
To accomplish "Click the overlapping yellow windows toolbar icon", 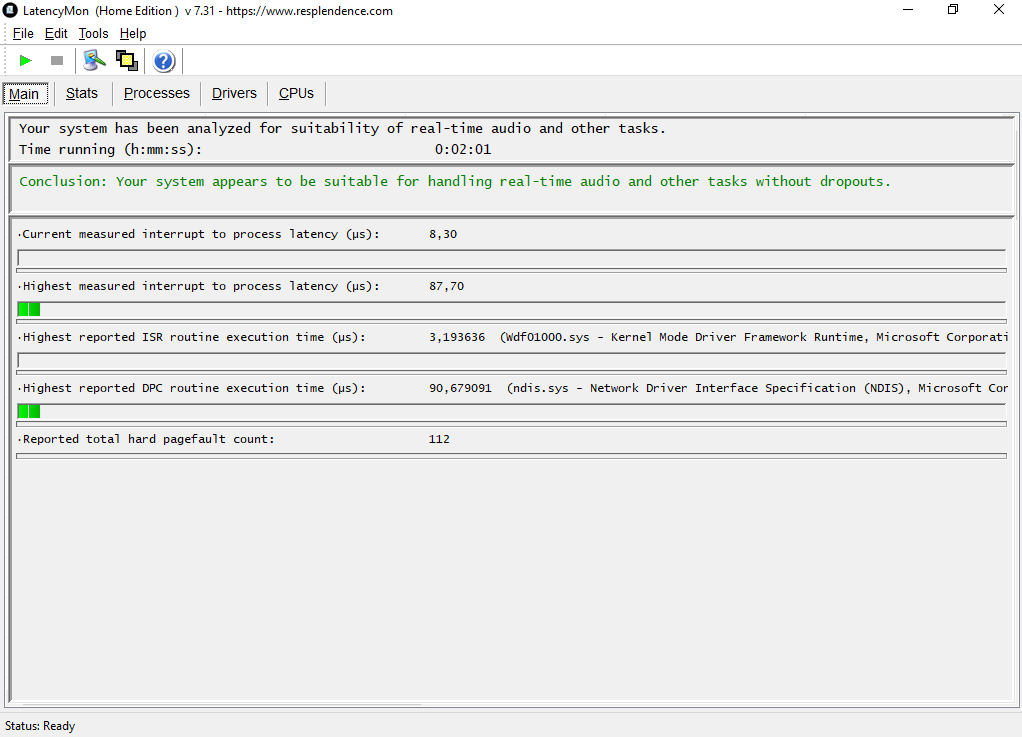I will click(x=127, y=61).
